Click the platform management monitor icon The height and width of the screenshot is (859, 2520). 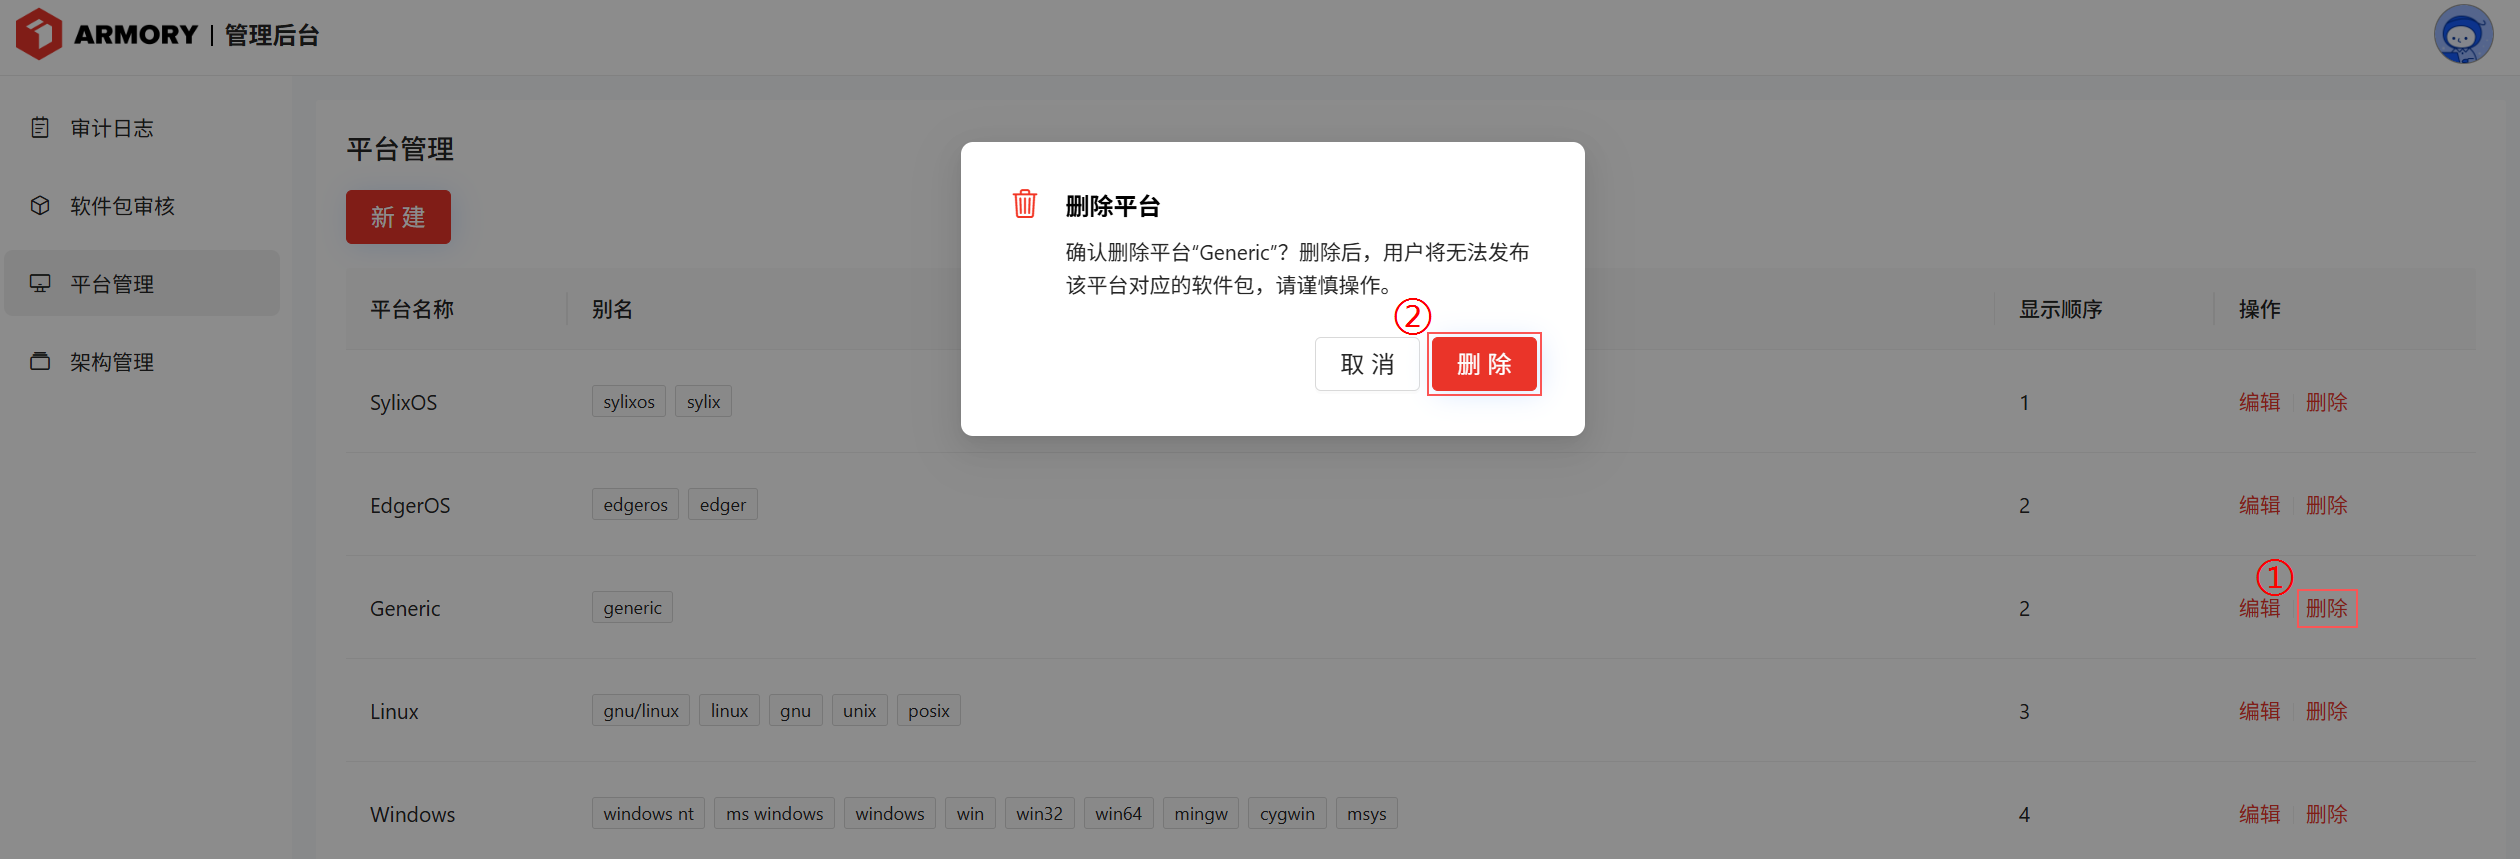[x=40, y=284]
